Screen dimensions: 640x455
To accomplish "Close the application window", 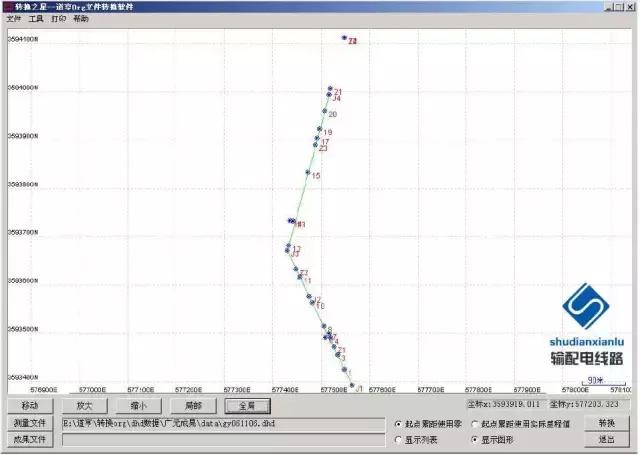I will pyautogui.click(x=630, y=7).
